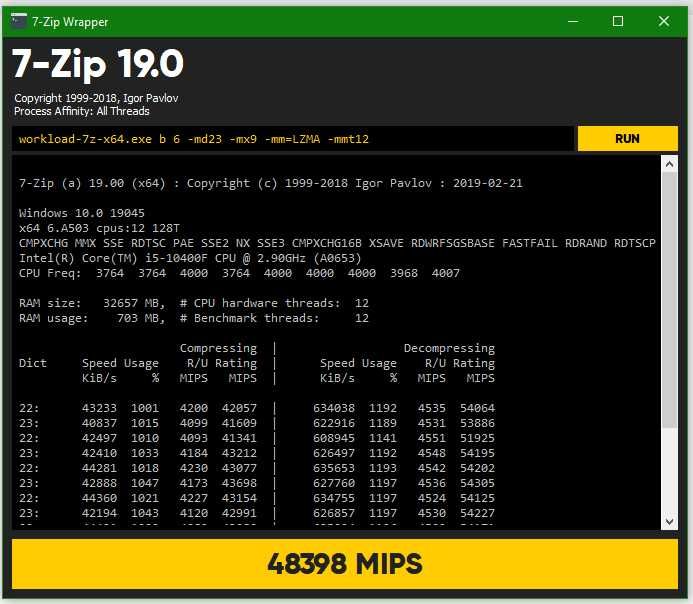Click decompressing speed value 608945

coord(334,438)
